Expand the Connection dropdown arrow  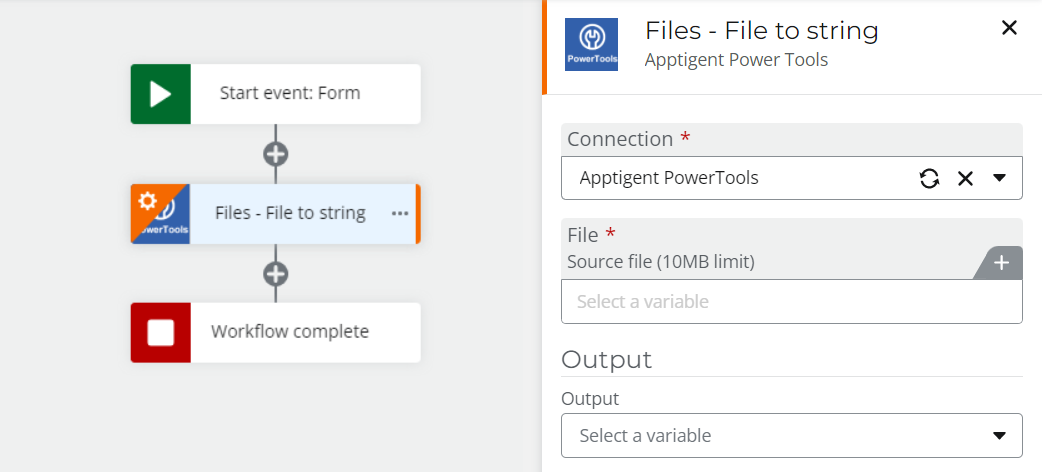coord(999,178)
